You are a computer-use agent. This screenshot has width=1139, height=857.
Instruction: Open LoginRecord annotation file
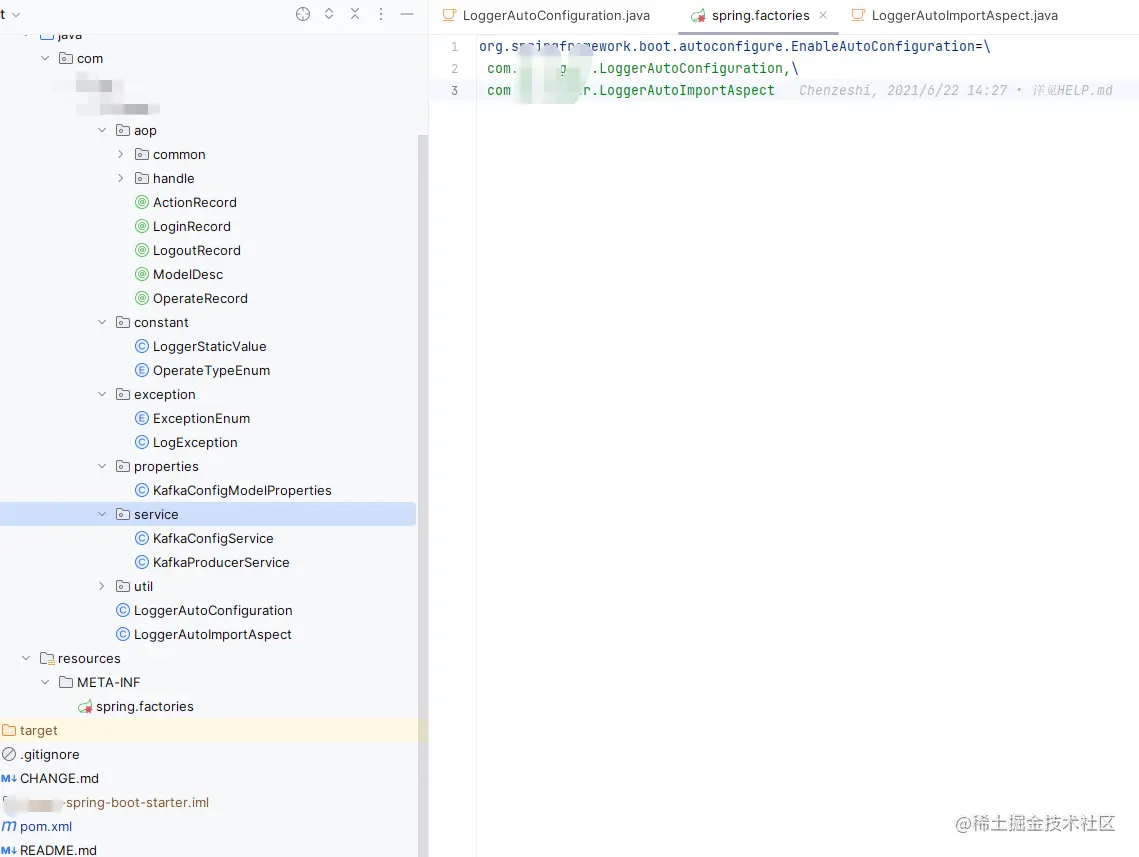[192, 226]
